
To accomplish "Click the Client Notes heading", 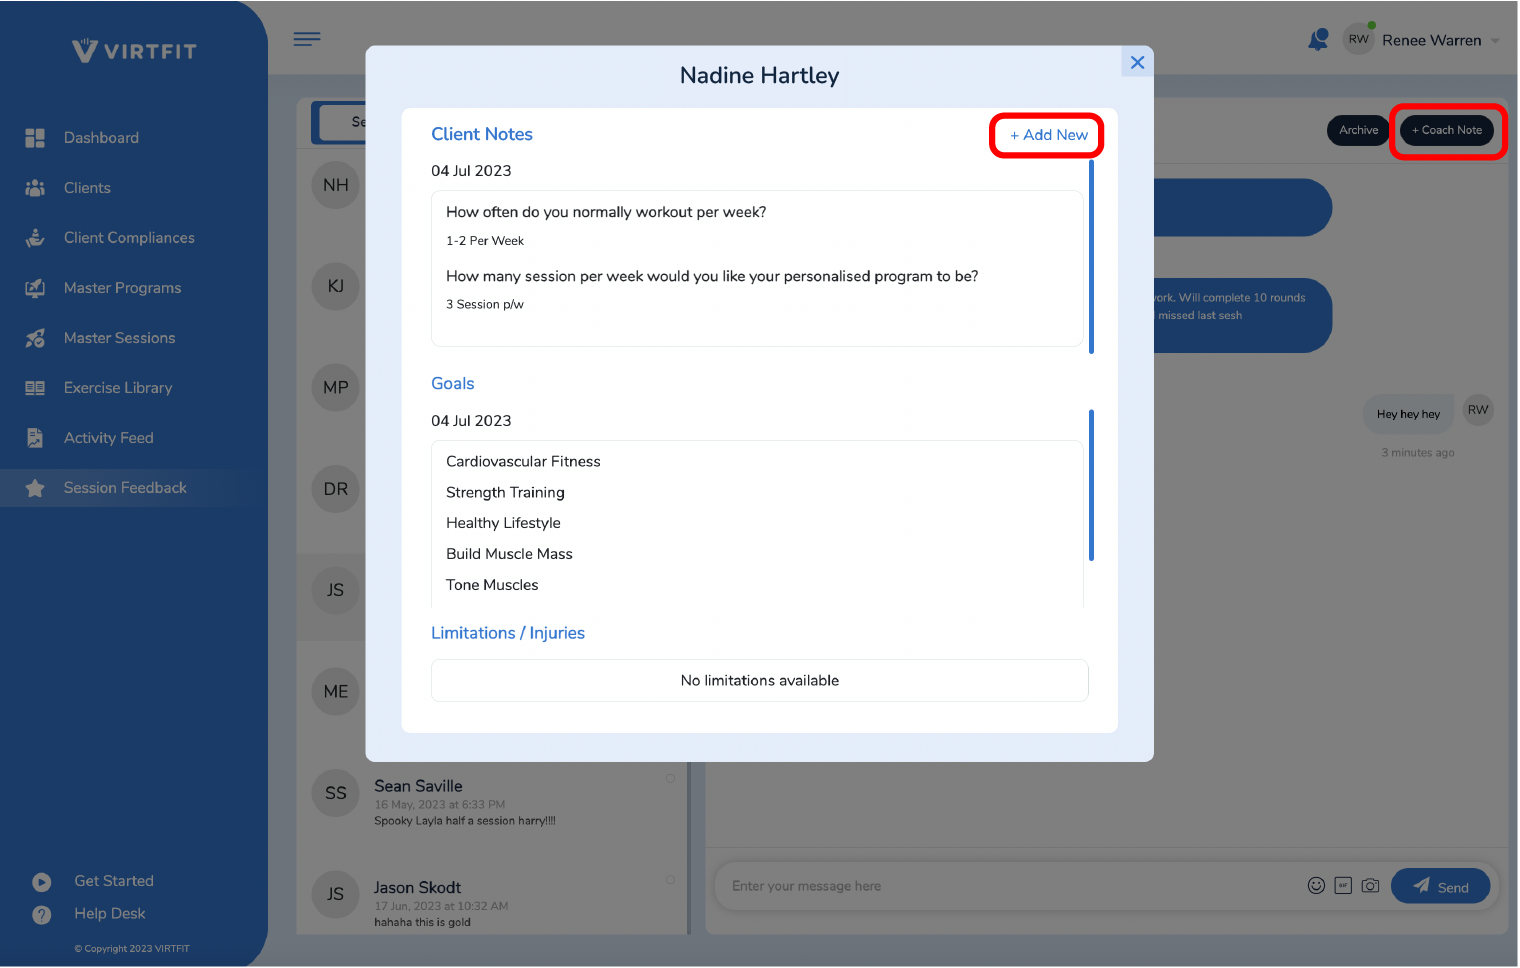I will point(482,134).
